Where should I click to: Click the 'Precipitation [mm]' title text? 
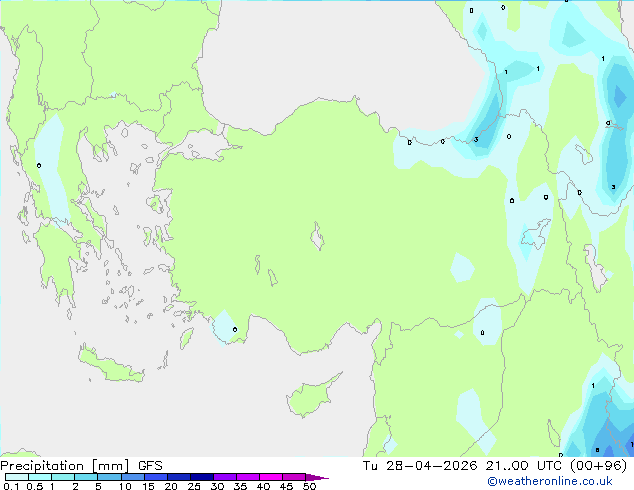[65, 466]
